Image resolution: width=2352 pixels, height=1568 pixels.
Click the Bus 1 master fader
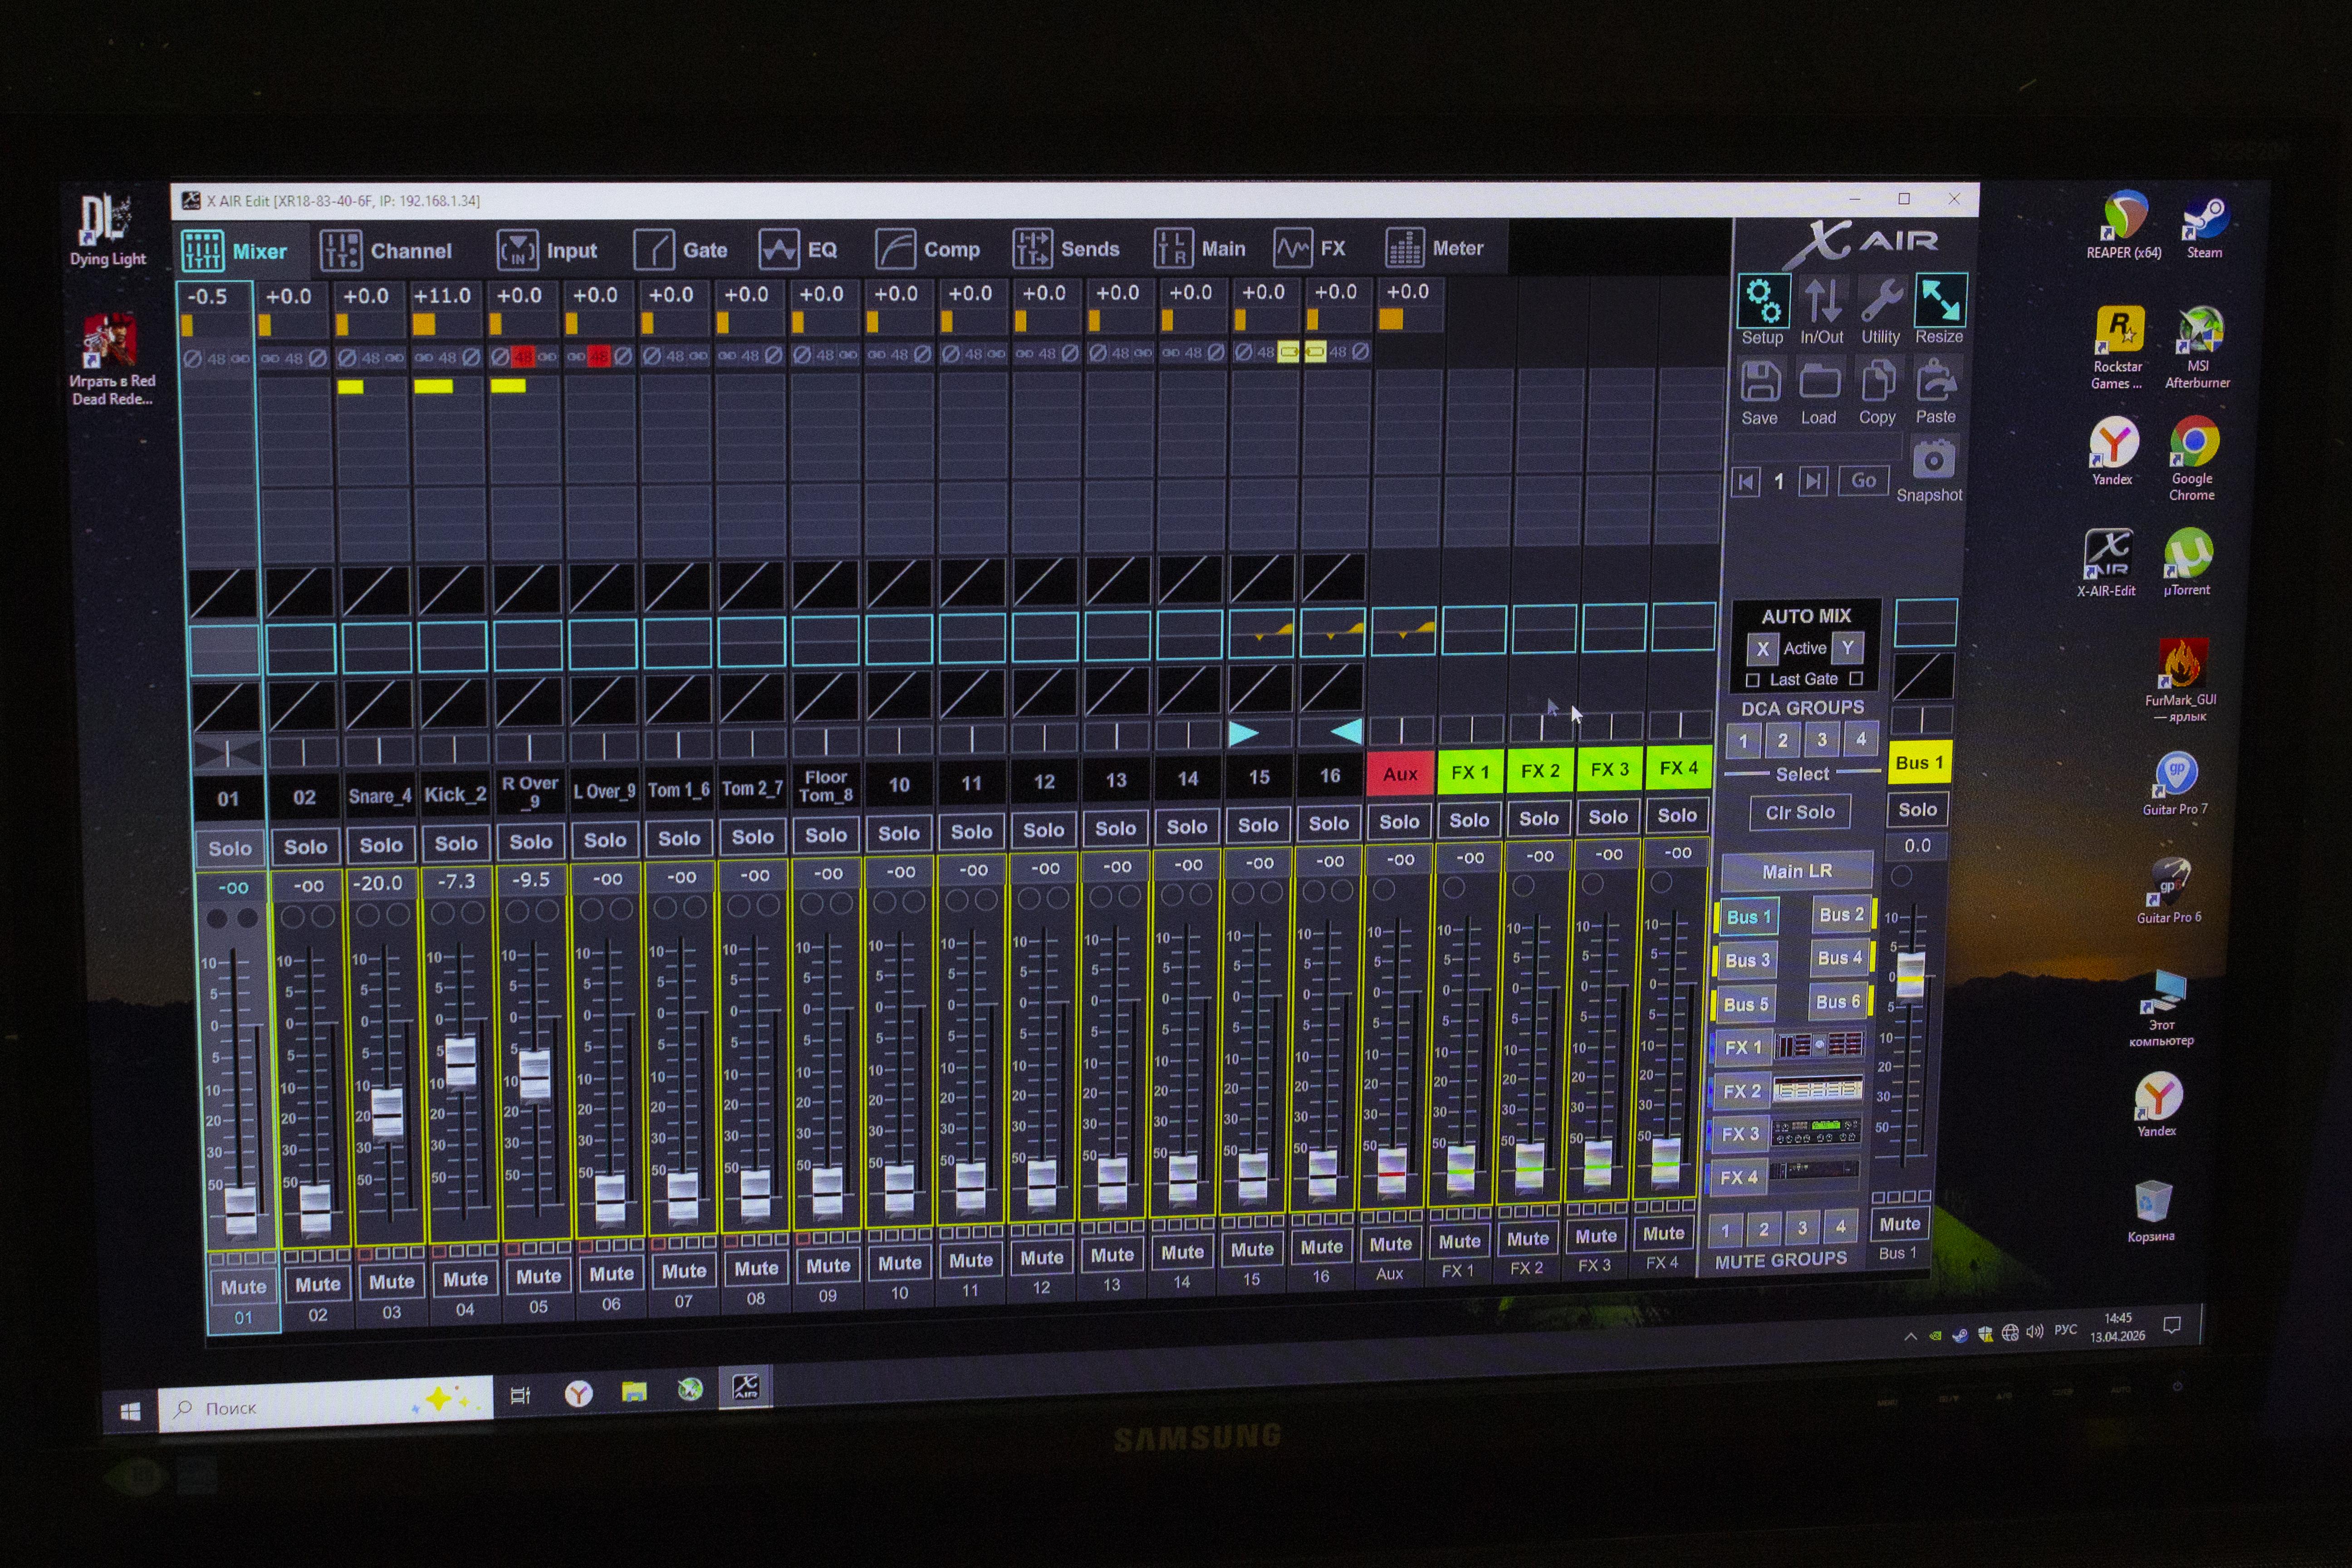(x=1910, y=976)
